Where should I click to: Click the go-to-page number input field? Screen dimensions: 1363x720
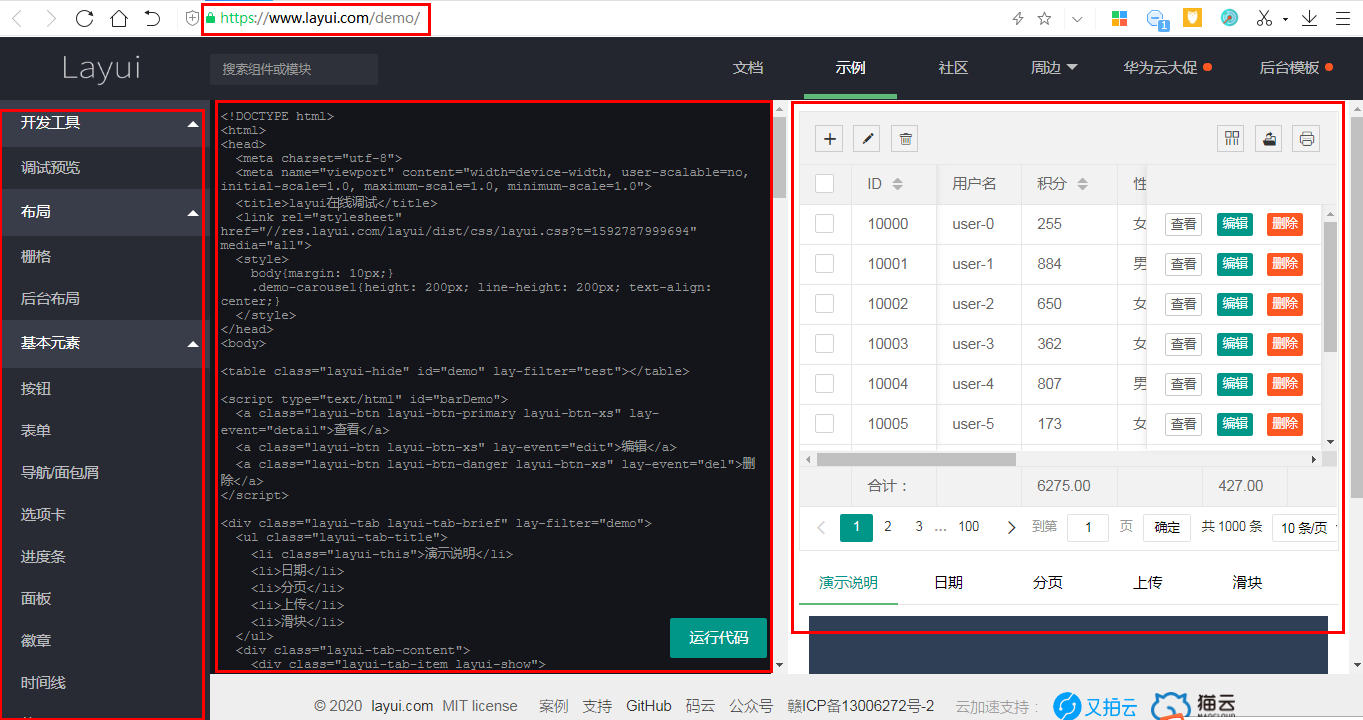[x=1087, y=527]
